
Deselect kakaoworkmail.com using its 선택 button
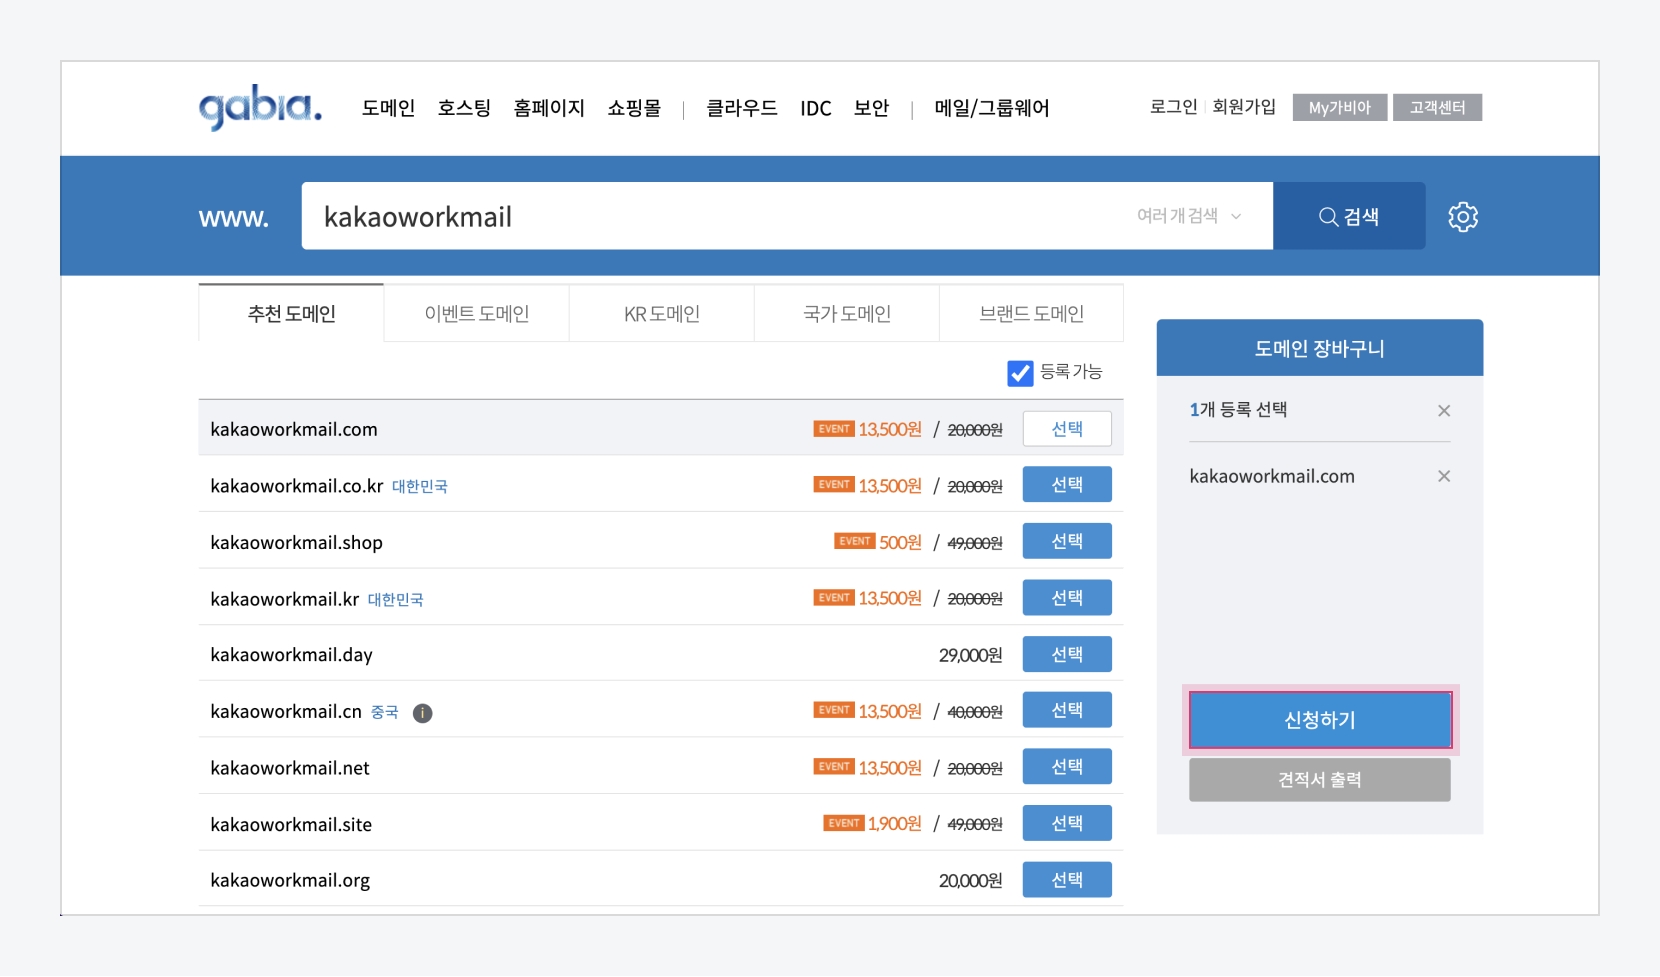(x=1066, y=429)
